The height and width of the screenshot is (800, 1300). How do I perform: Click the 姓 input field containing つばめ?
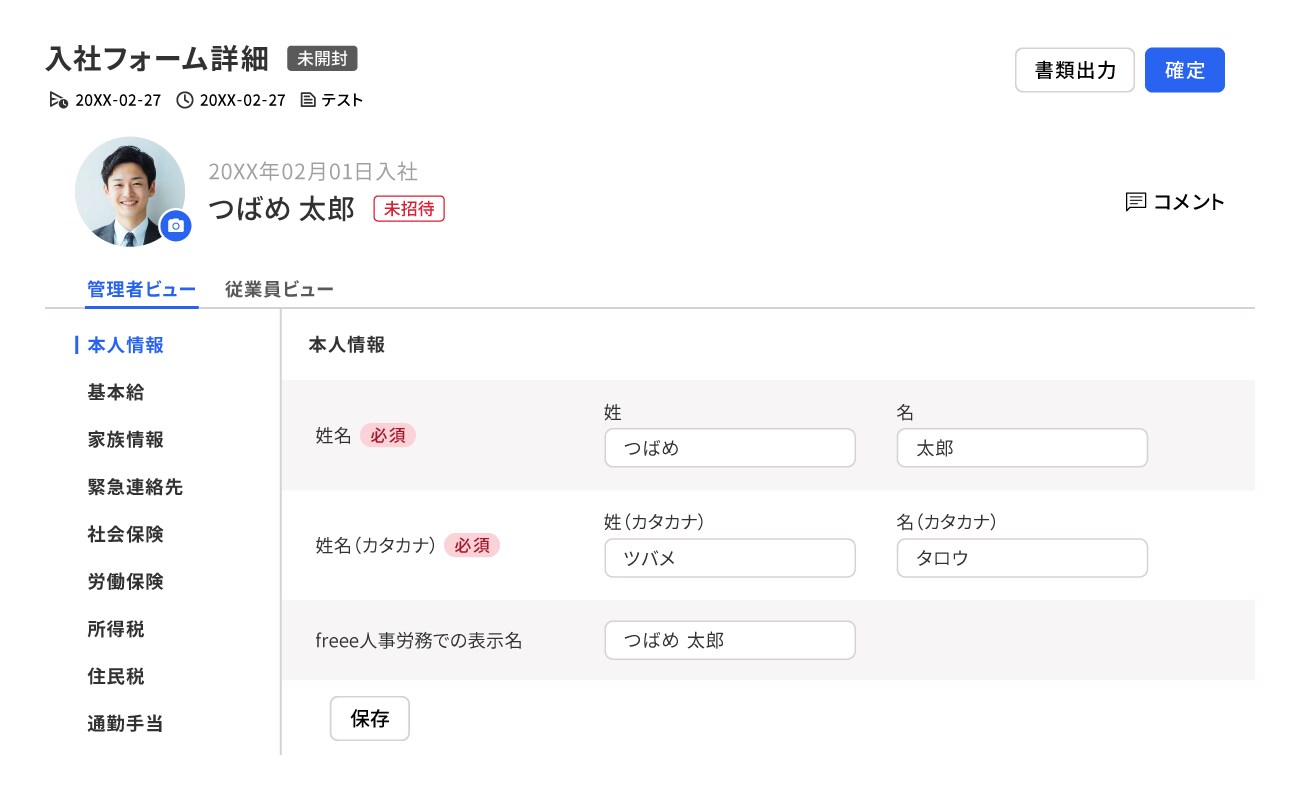(729, 448)
